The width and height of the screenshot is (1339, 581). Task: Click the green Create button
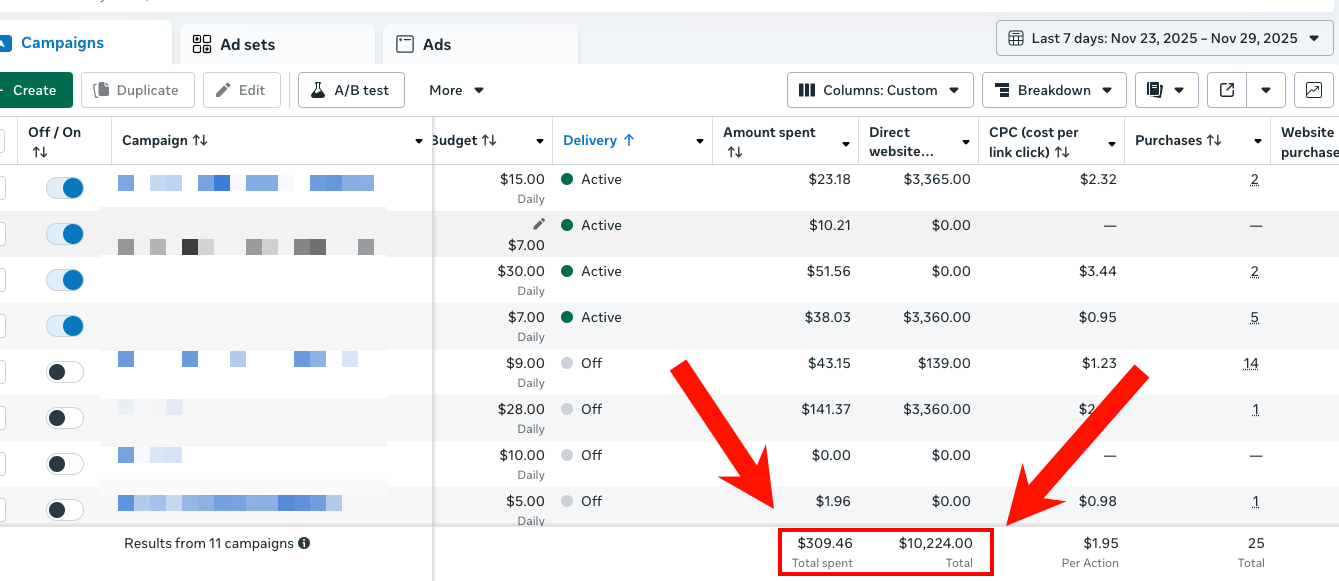[x=34, y=90]
